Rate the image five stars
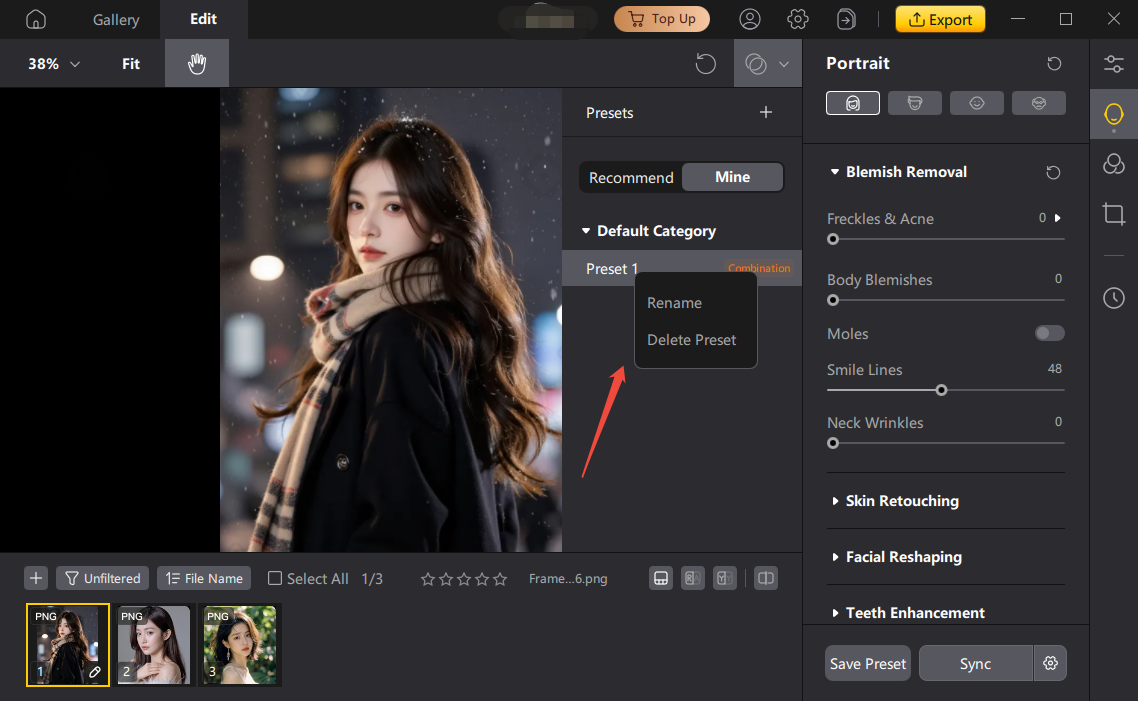 click(x=500, y=579)
